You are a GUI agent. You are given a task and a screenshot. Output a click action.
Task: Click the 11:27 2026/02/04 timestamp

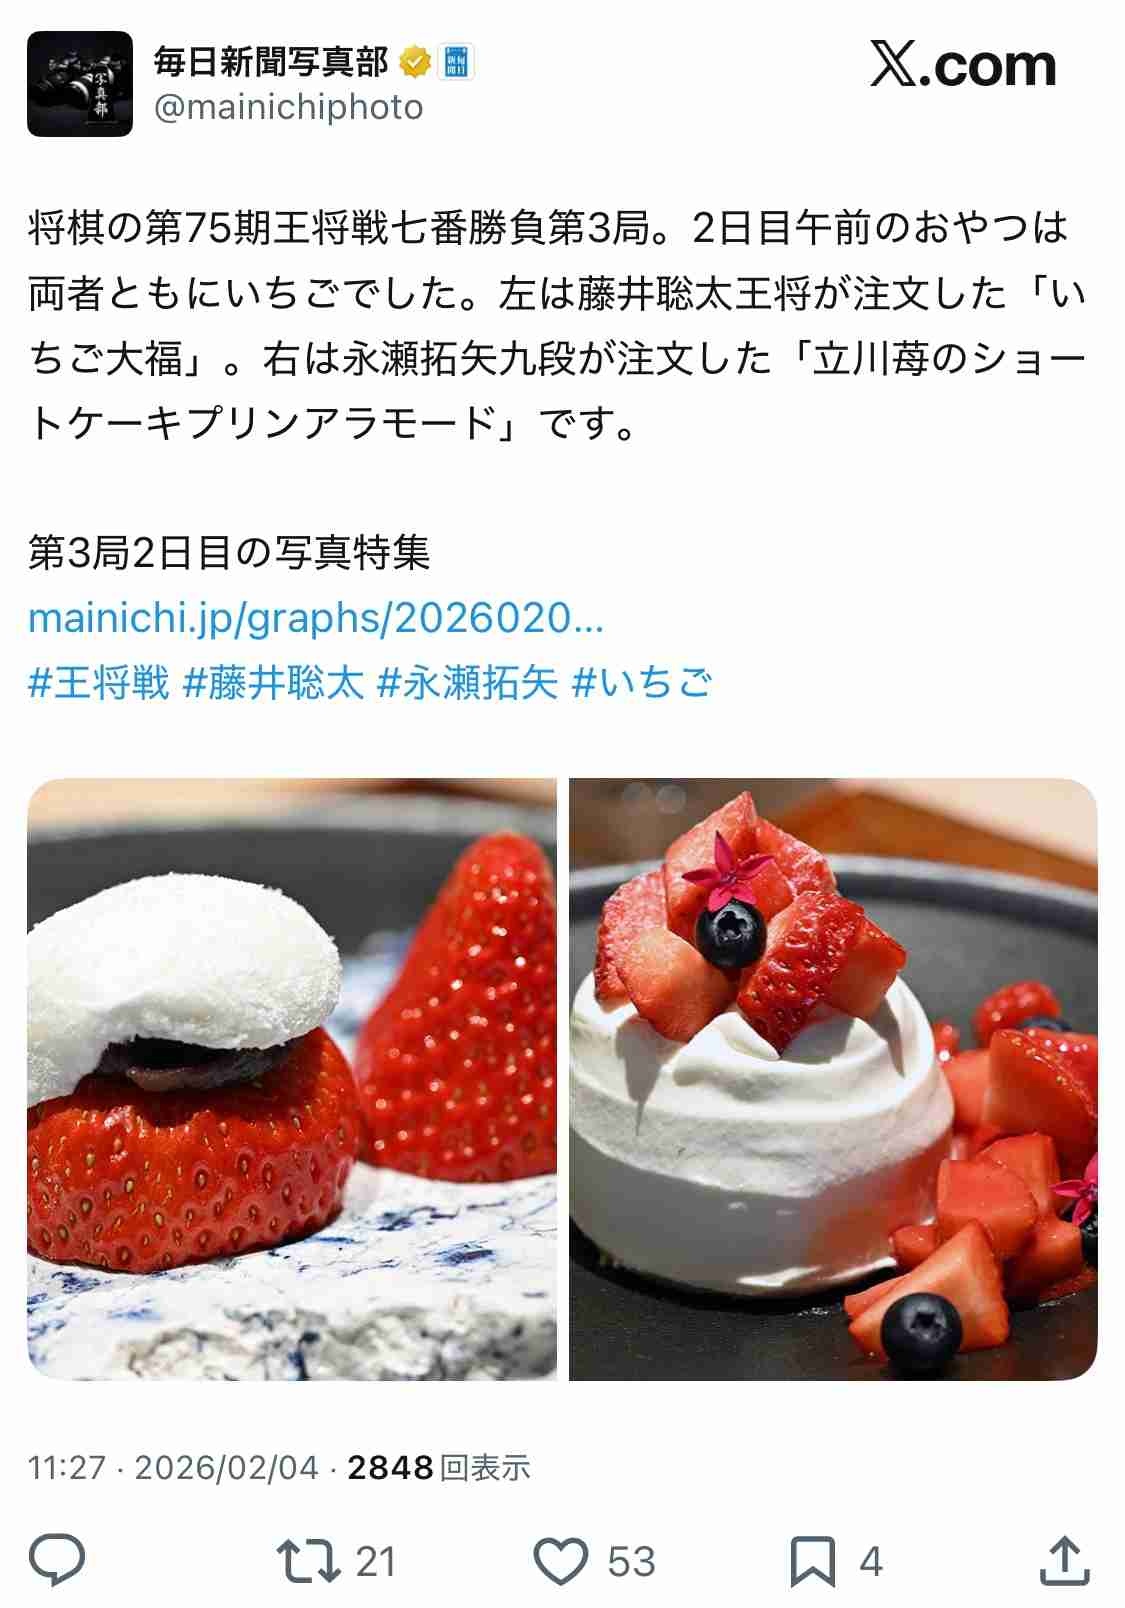click(173, 1467)
